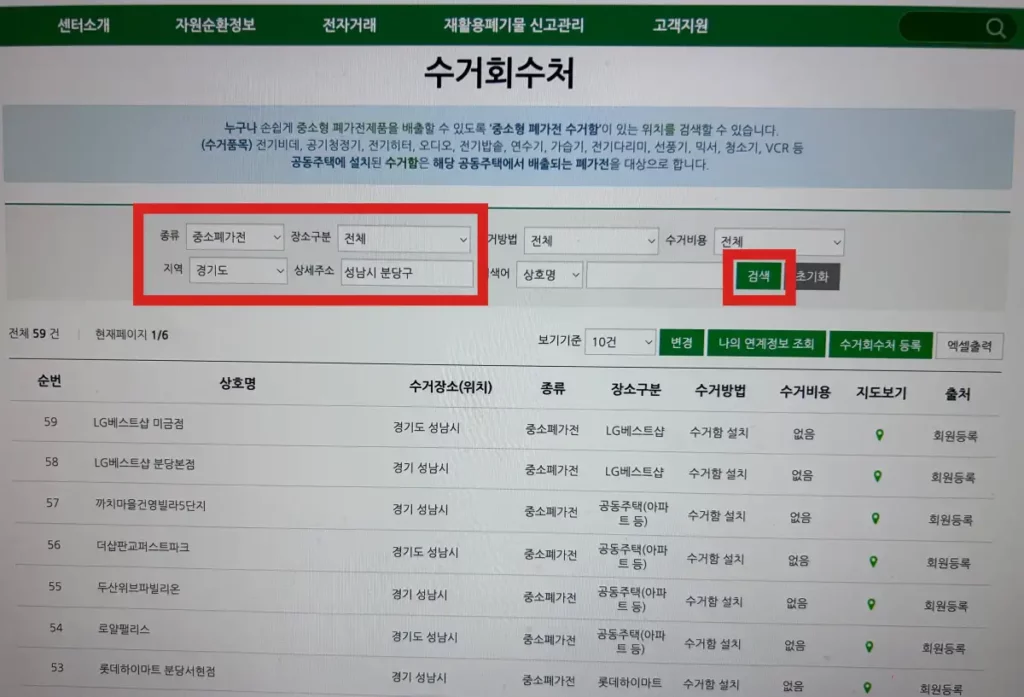
Task: Open the 종류 dropdown showing 중소폐가전
Action: tap(235, 236)
